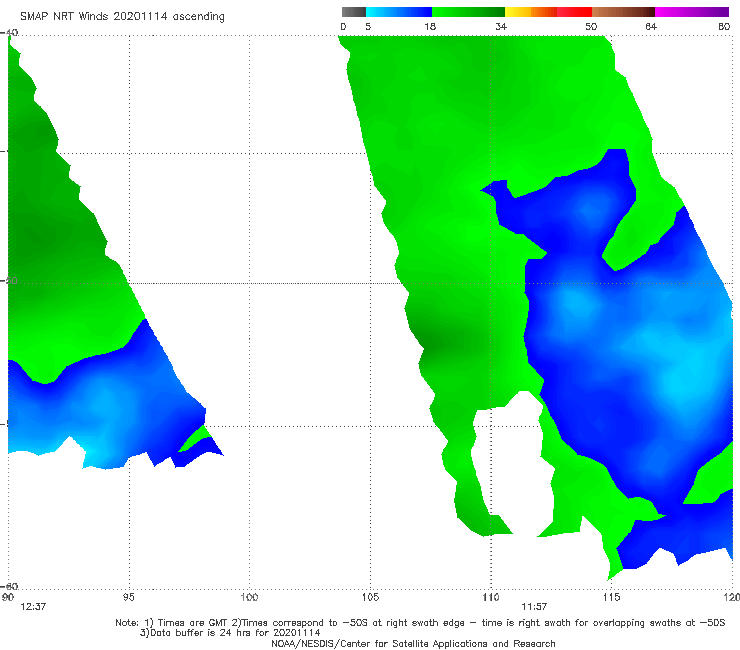Click the color bar label '34'

pos(501,27)
